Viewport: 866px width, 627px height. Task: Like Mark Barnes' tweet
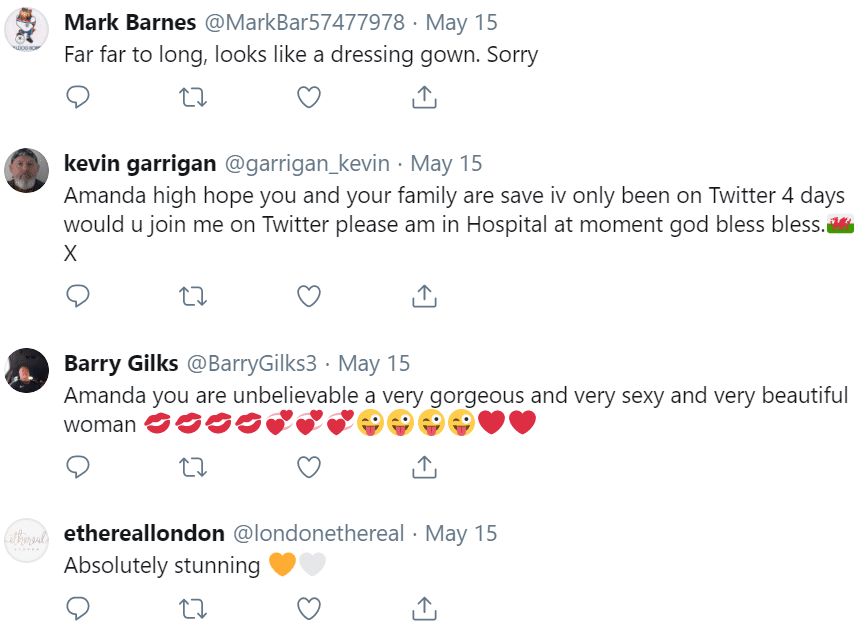coord(309,98)
